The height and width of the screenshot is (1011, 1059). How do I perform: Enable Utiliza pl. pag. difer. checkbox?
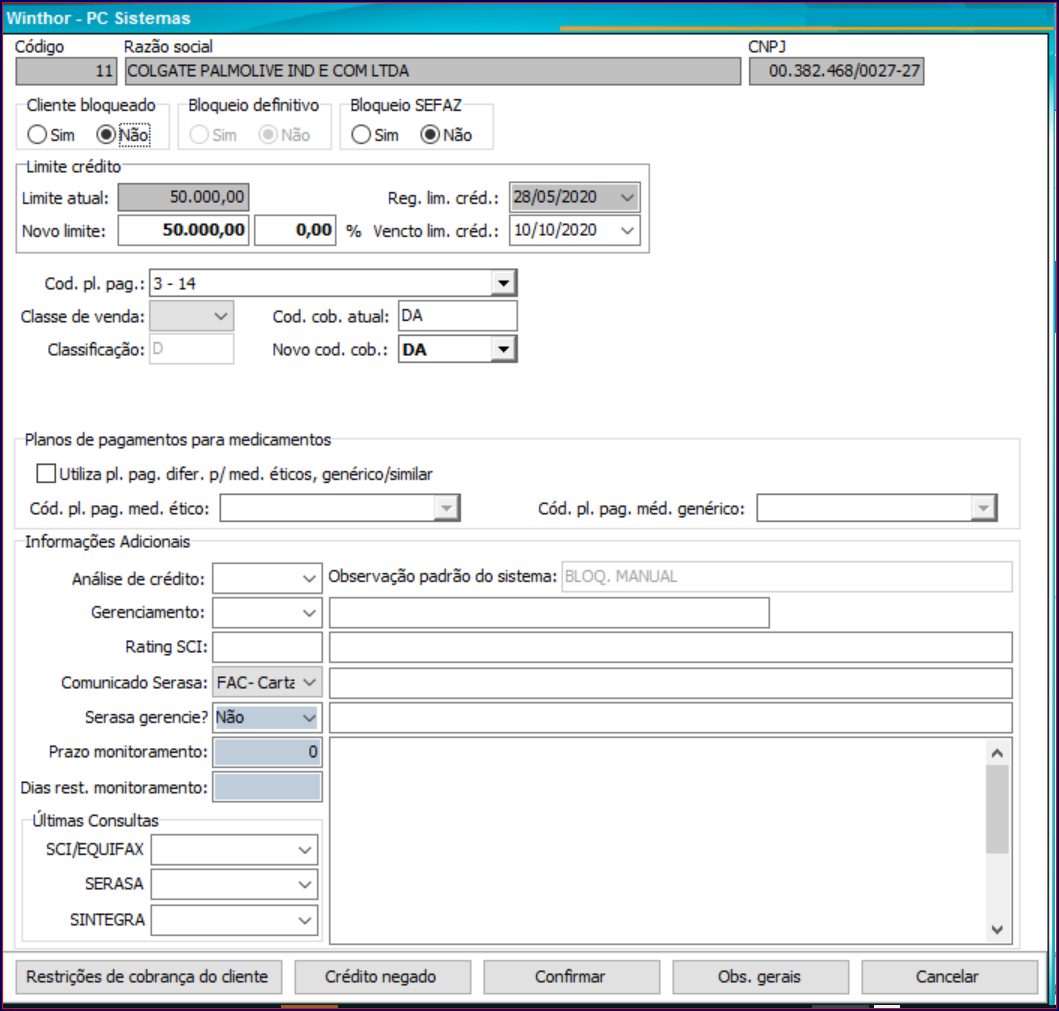46,473
